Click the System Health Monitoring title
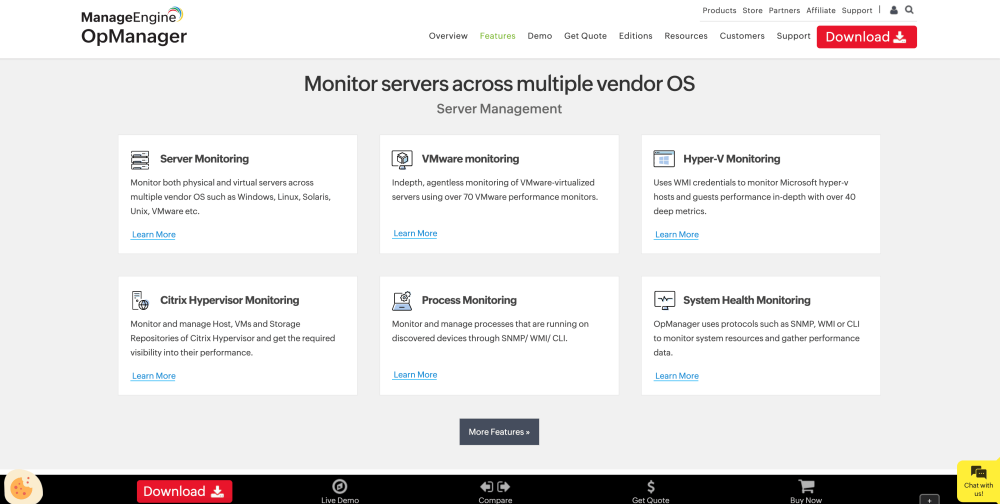 pyautogui.click(x=747, y=300)
